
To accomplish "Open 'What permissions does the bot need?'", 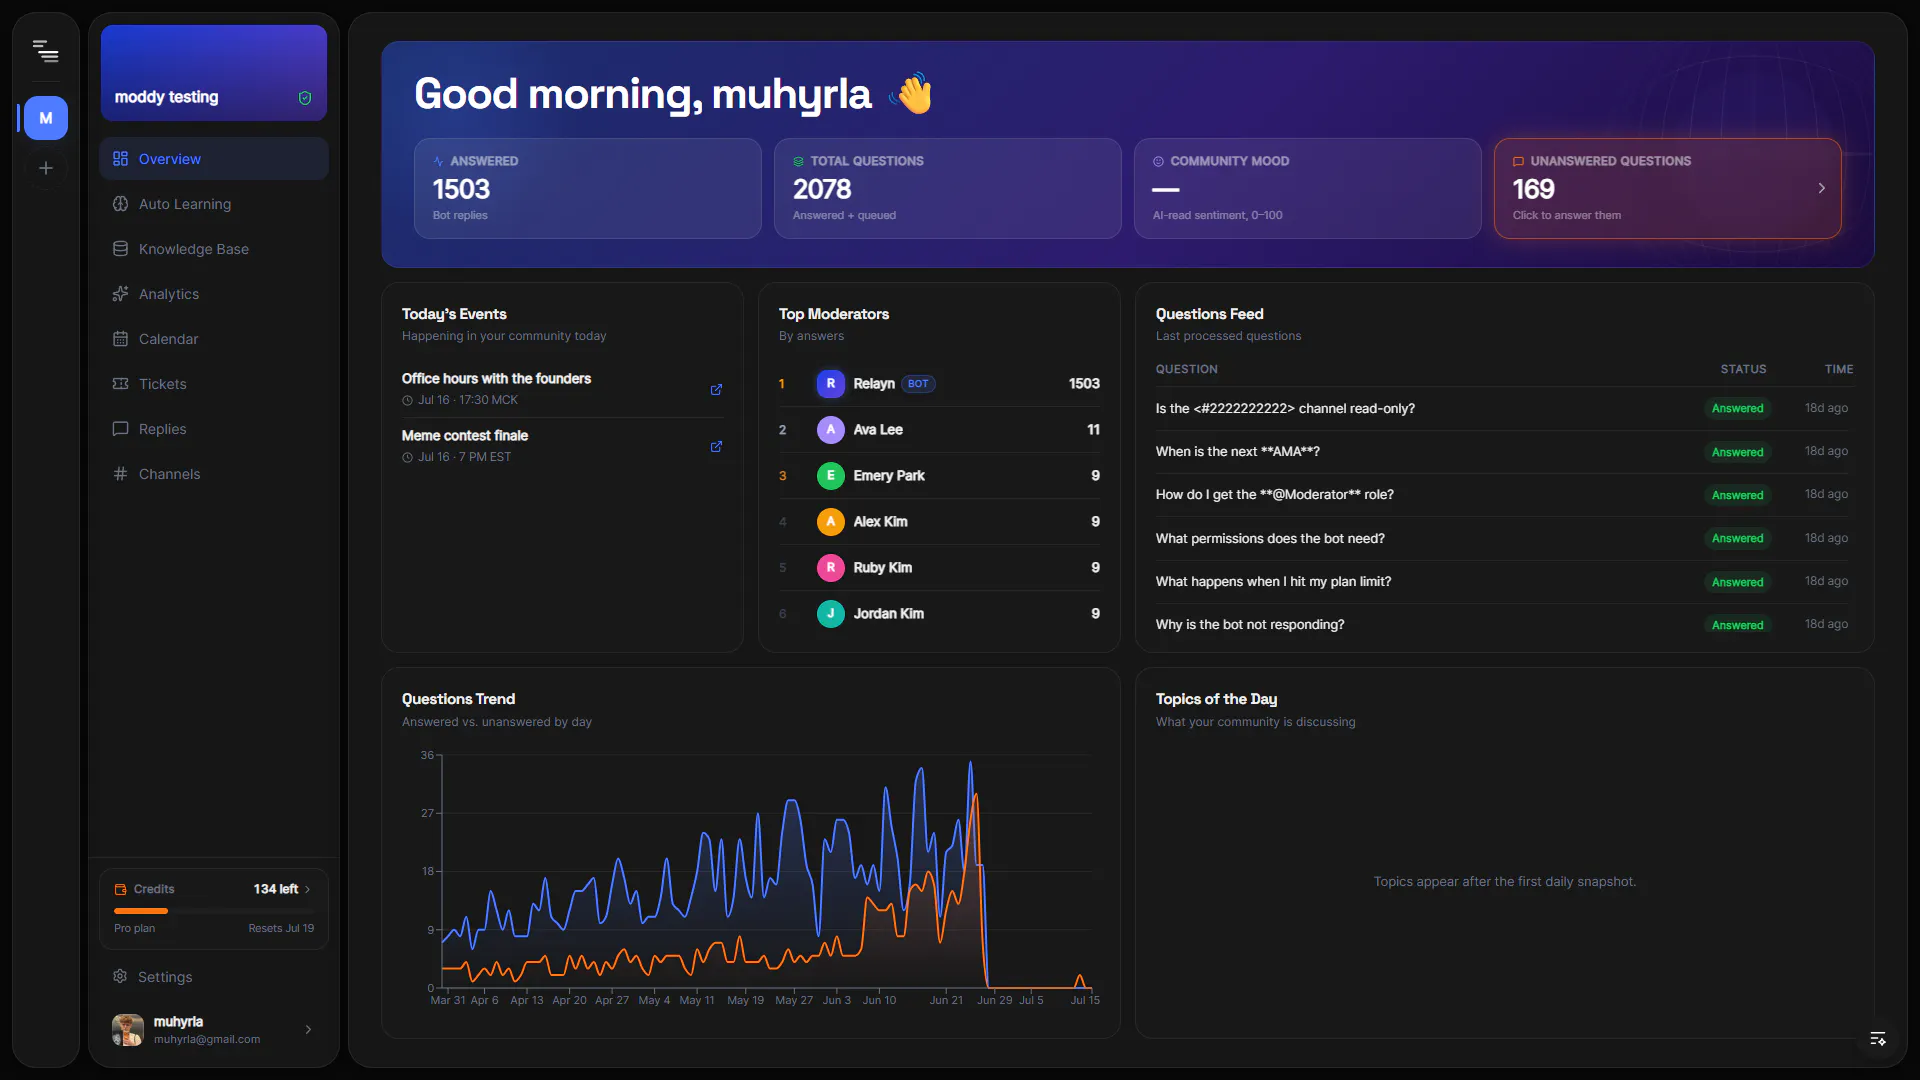I will pos(1270,538).
